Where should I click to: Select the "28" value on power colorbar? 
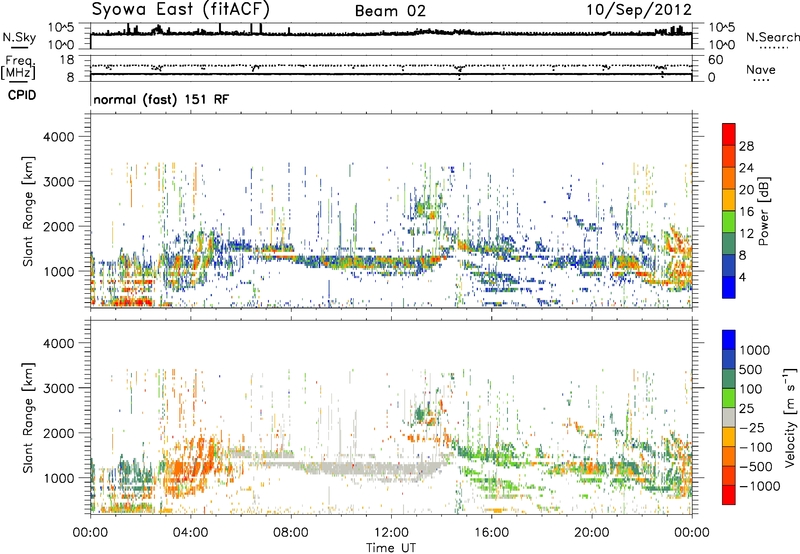tap(746, 146)
